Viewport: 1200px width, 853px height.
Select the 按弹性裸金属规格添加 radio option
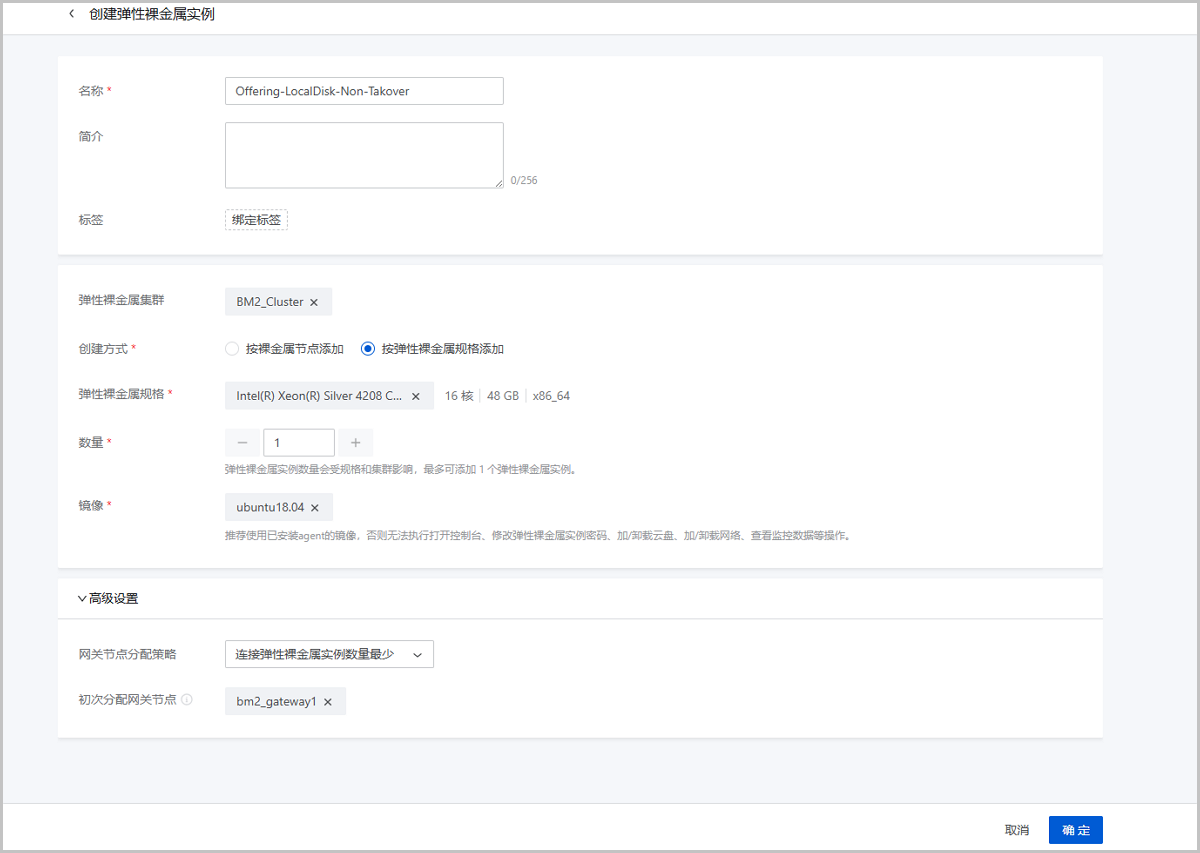[x=368, y=349]
